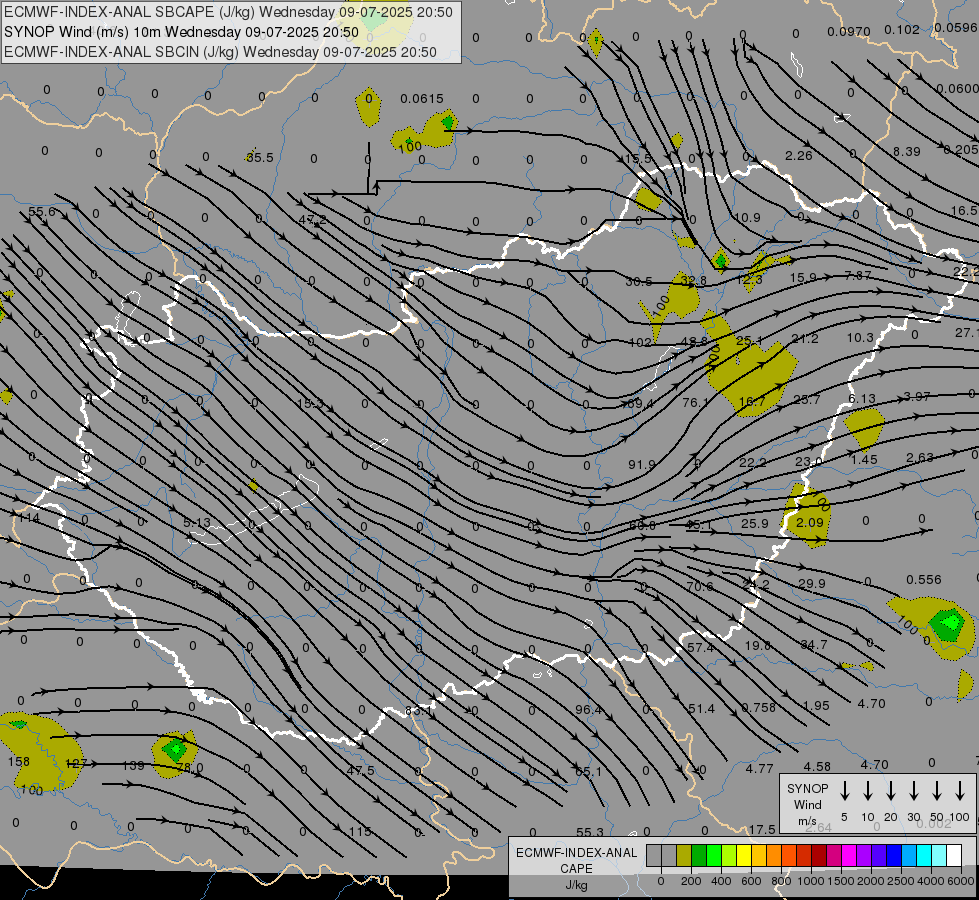Click the 5.13 value near the lake
This screenshot has width=979, height=900.
point(197,522)
